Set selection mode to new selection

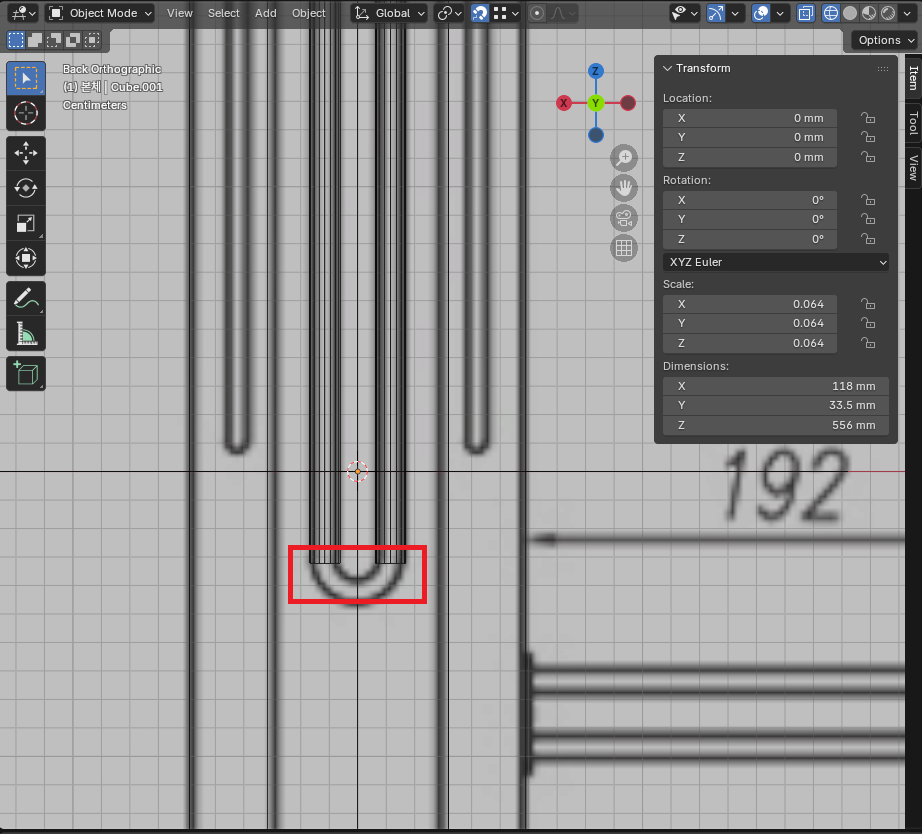coord(16,40)
